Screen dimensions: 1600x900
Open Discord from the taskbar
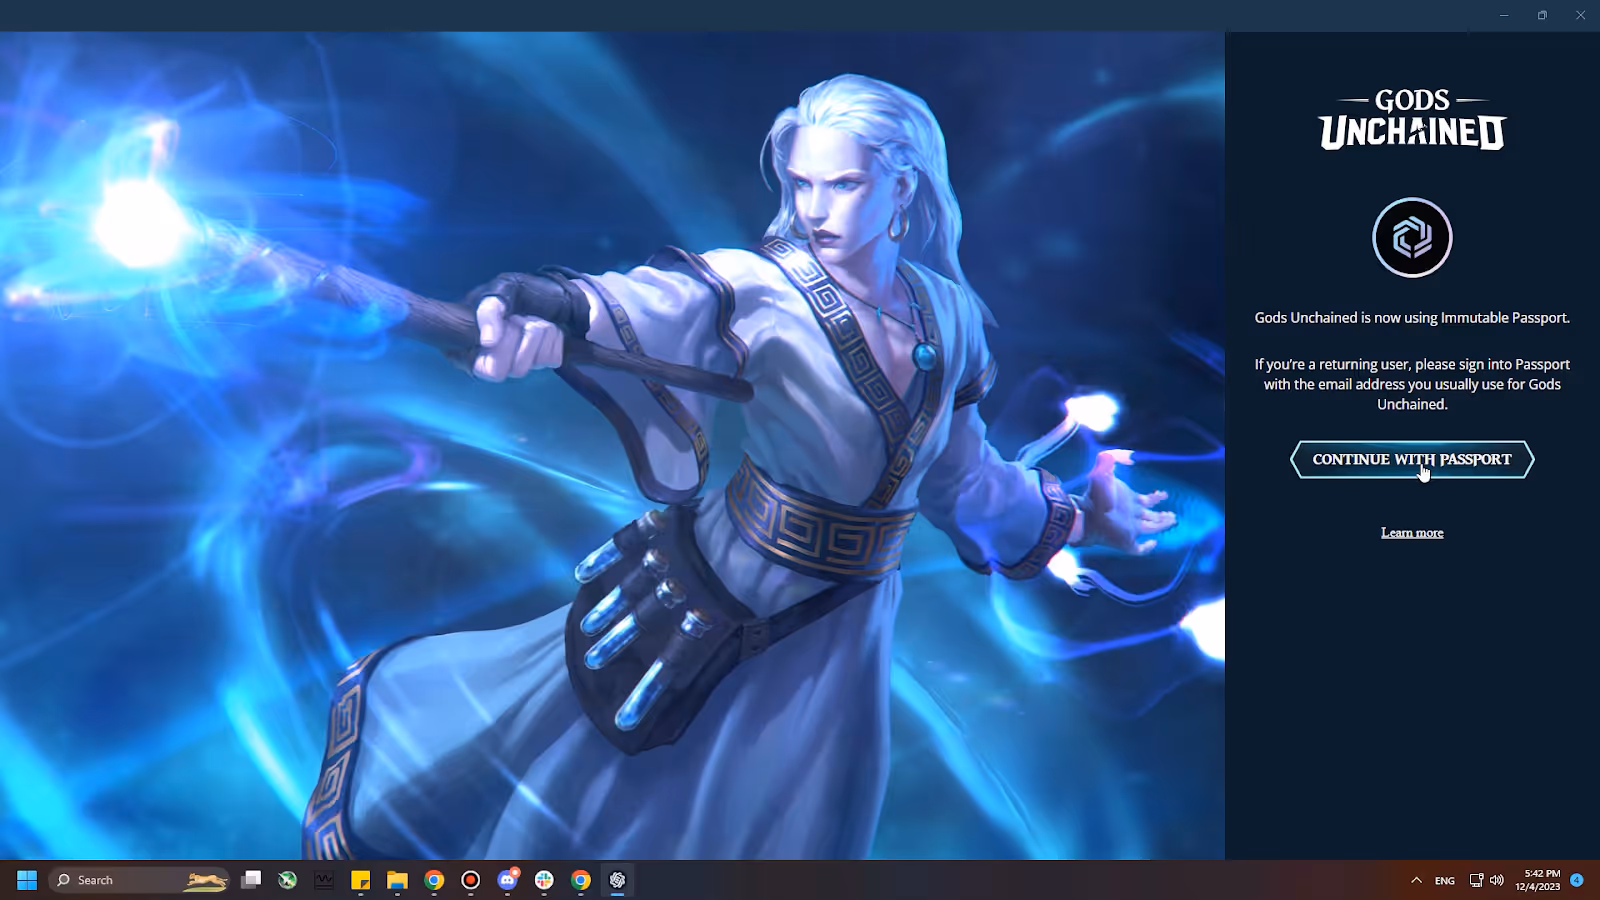click(x=508, y=880)
